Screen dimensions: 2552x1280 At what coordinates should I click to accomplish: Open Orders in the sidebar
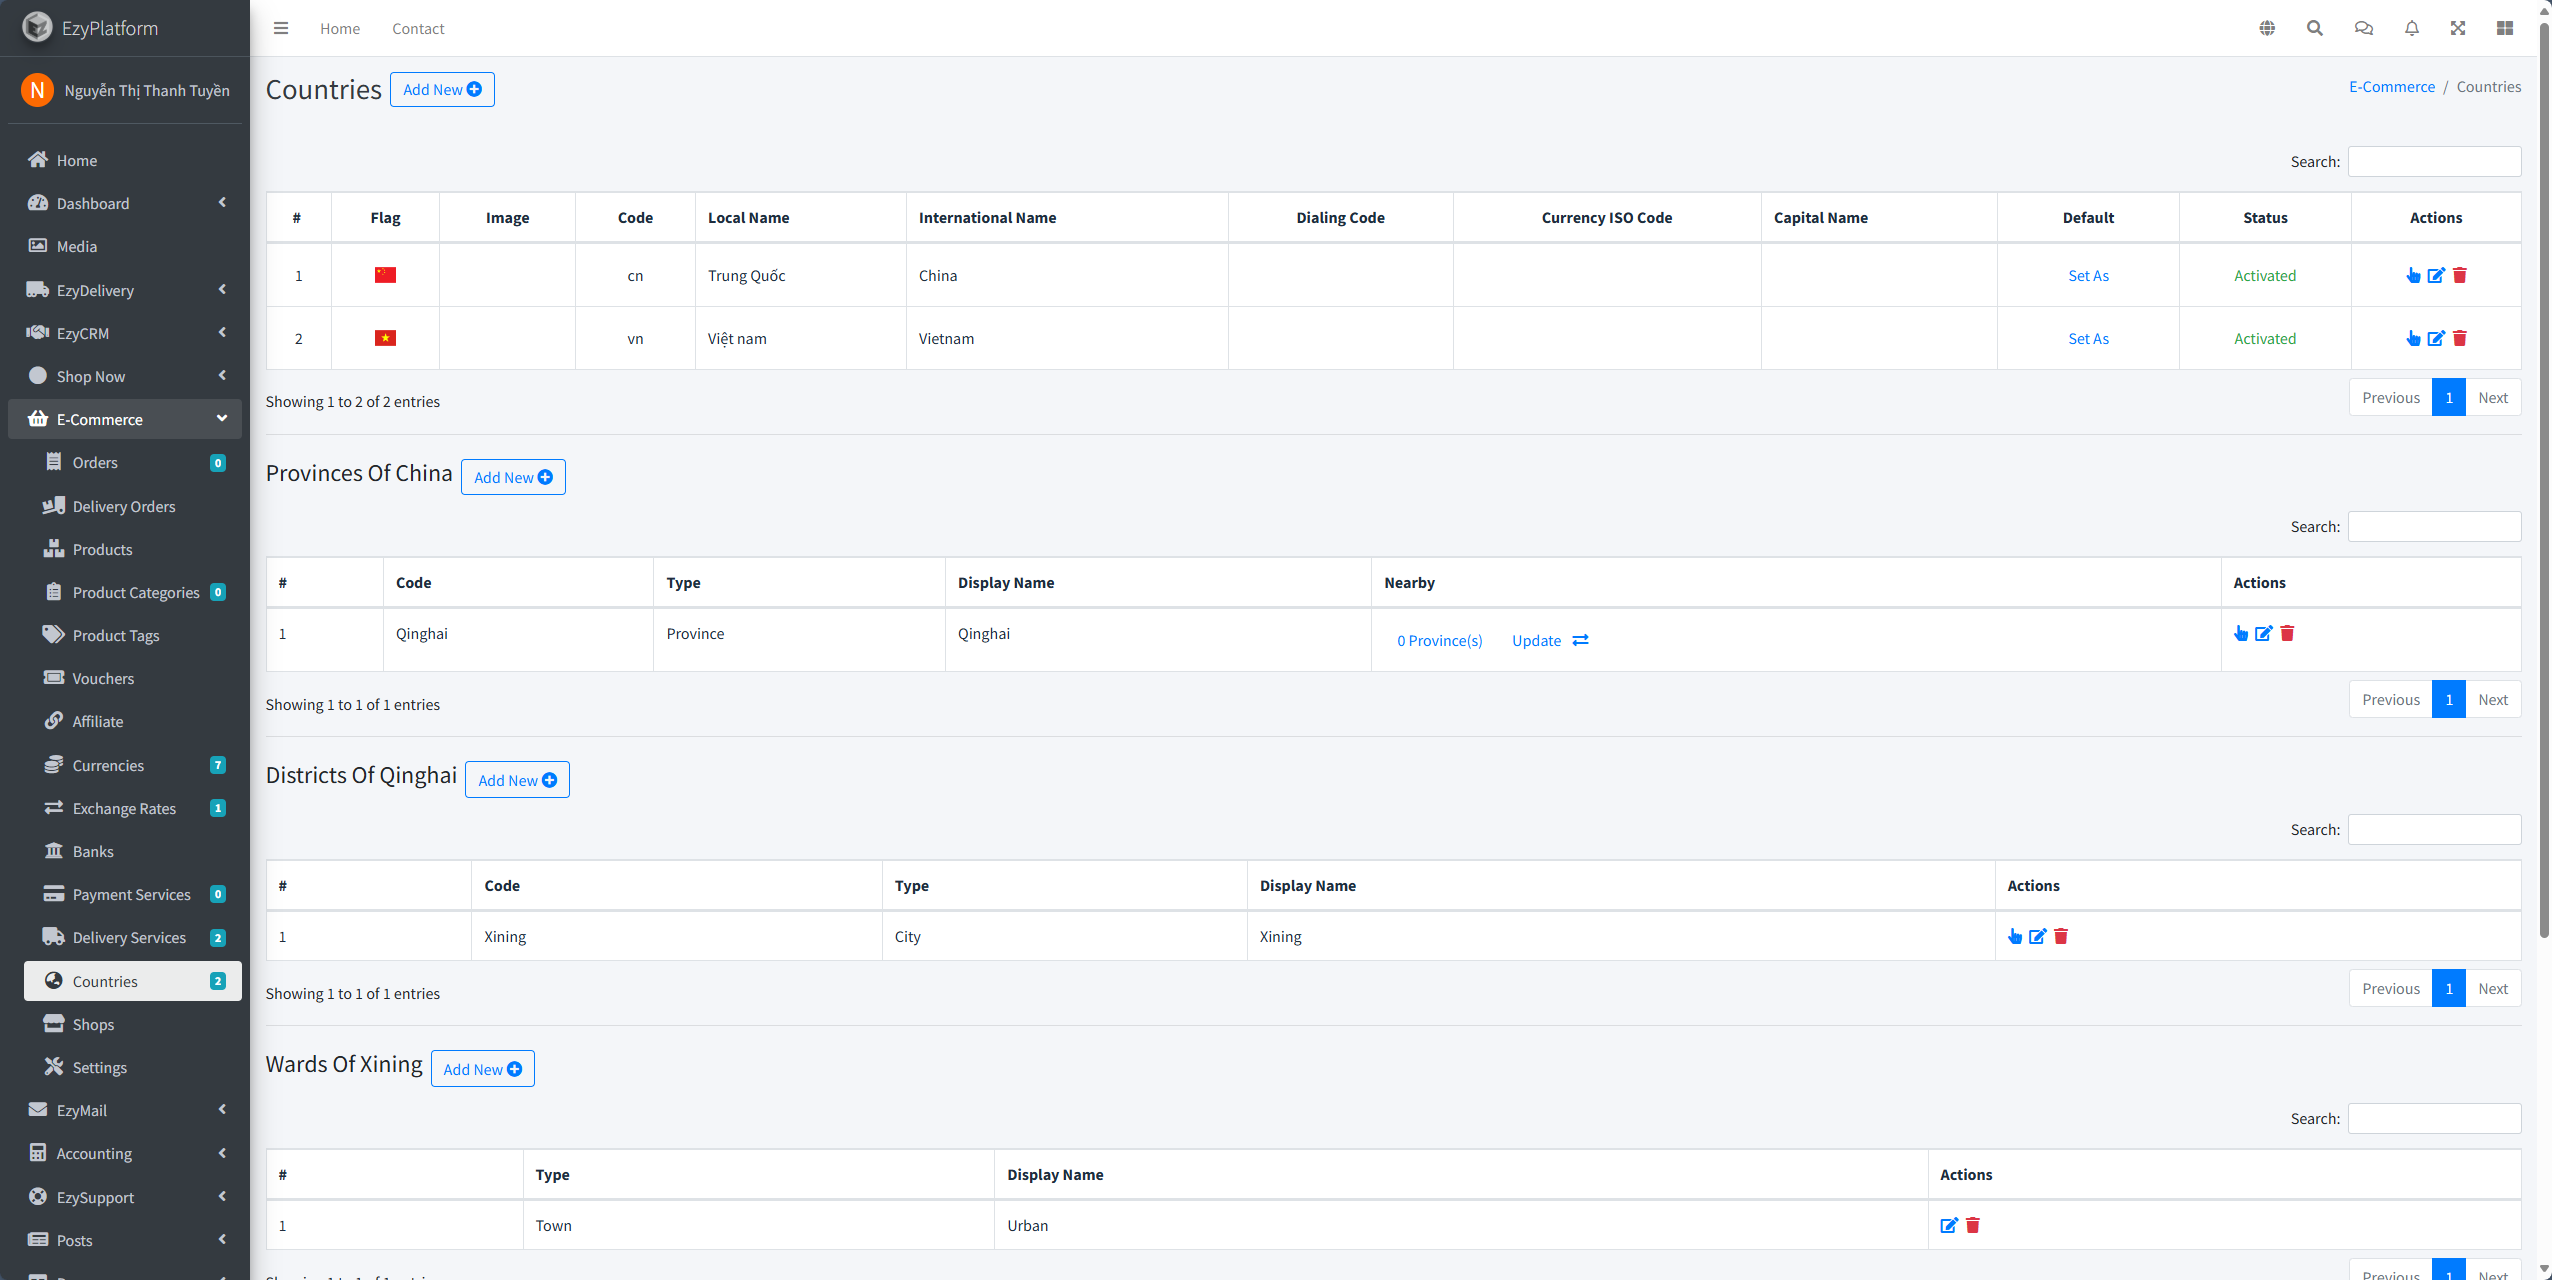133,462
